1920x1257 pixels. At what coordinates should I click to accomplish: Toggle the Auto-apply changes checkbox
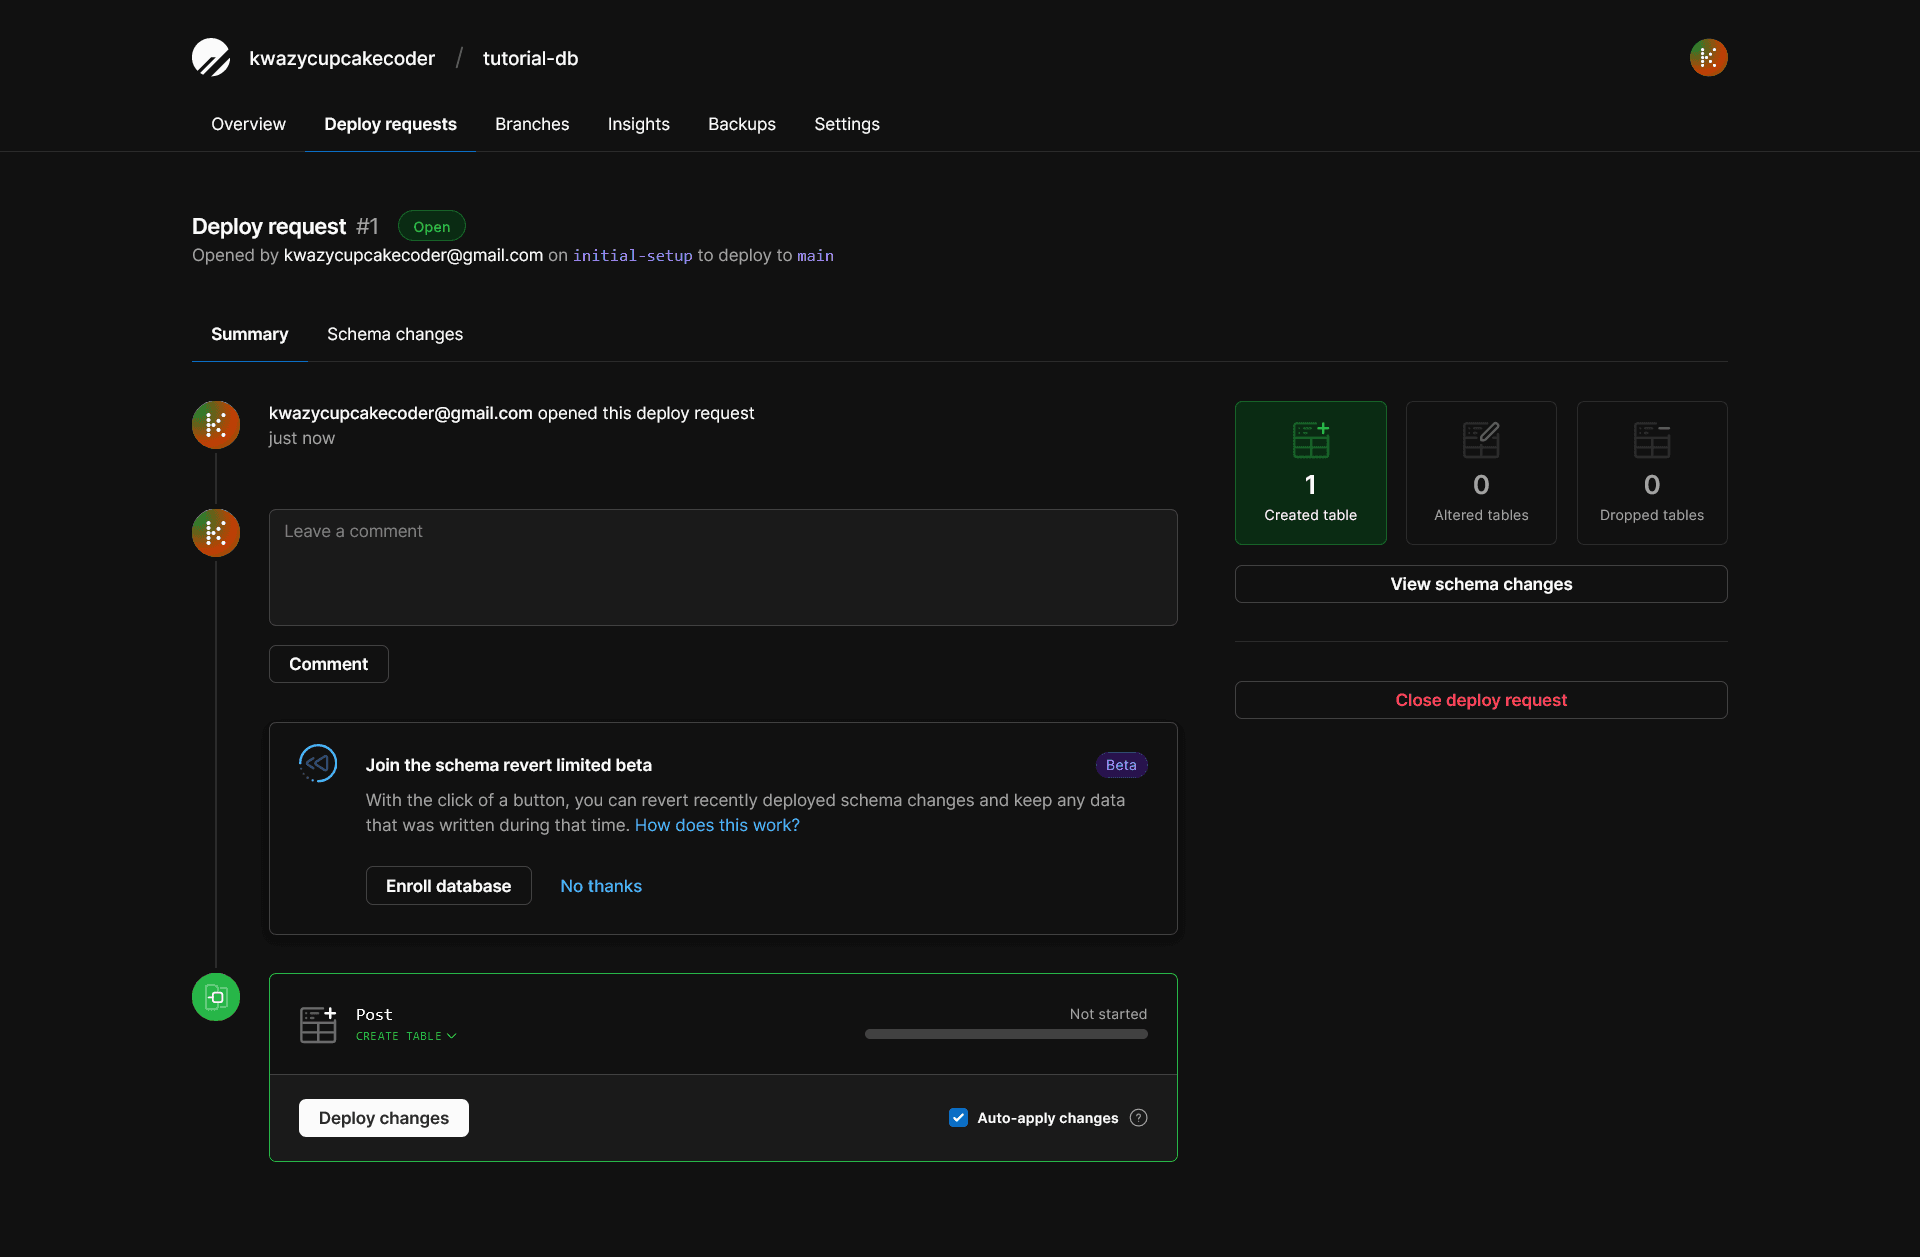[x=958, y=1117]
